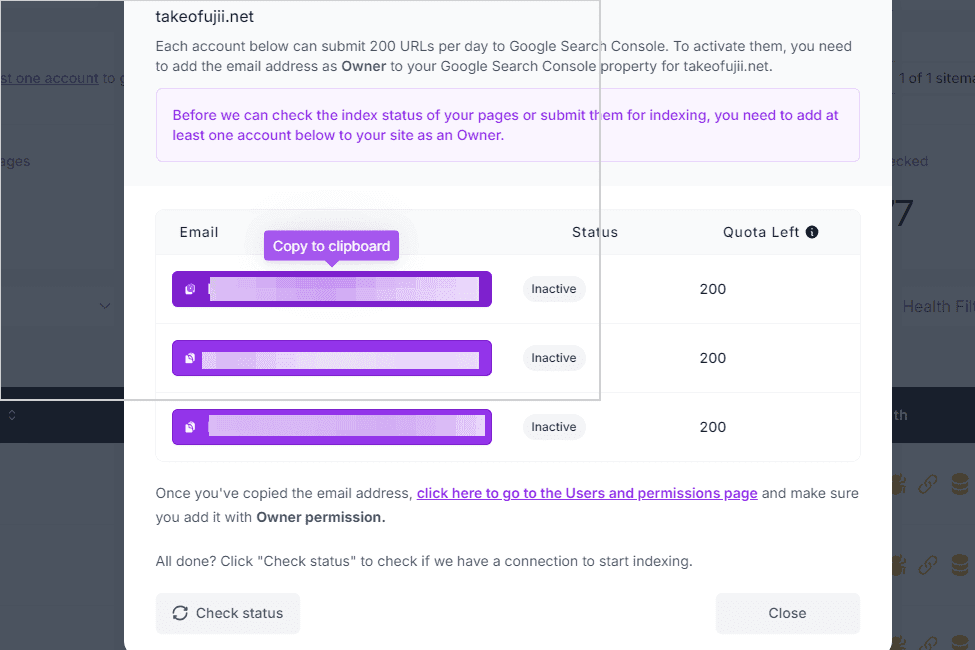Click the Quota Left info icon
This screenshot has width=975, height=650.
pos(811,232)
